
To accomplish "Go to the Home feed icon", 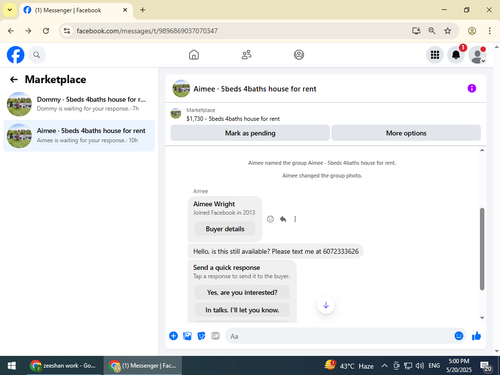I will tap(194, 55).
